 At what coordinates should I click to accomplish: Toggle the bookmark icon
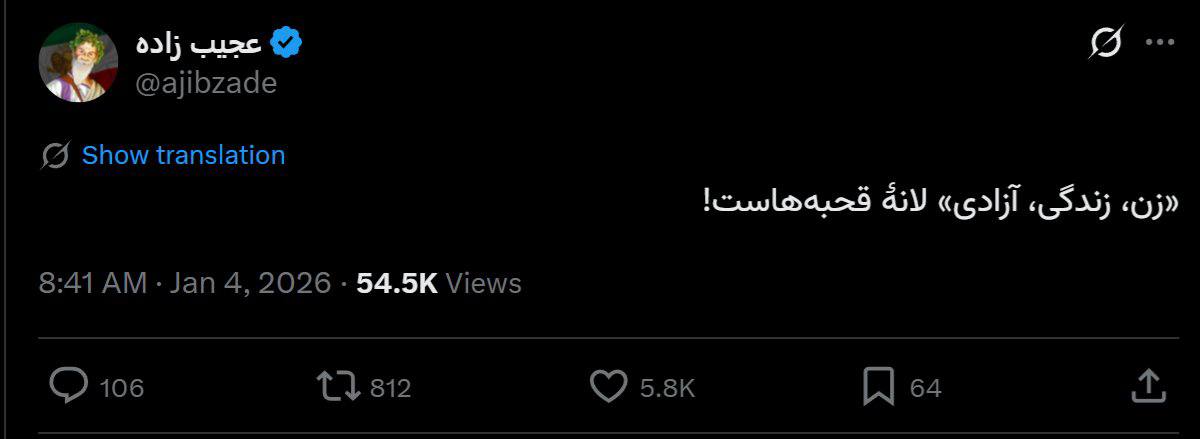[878, 386]
